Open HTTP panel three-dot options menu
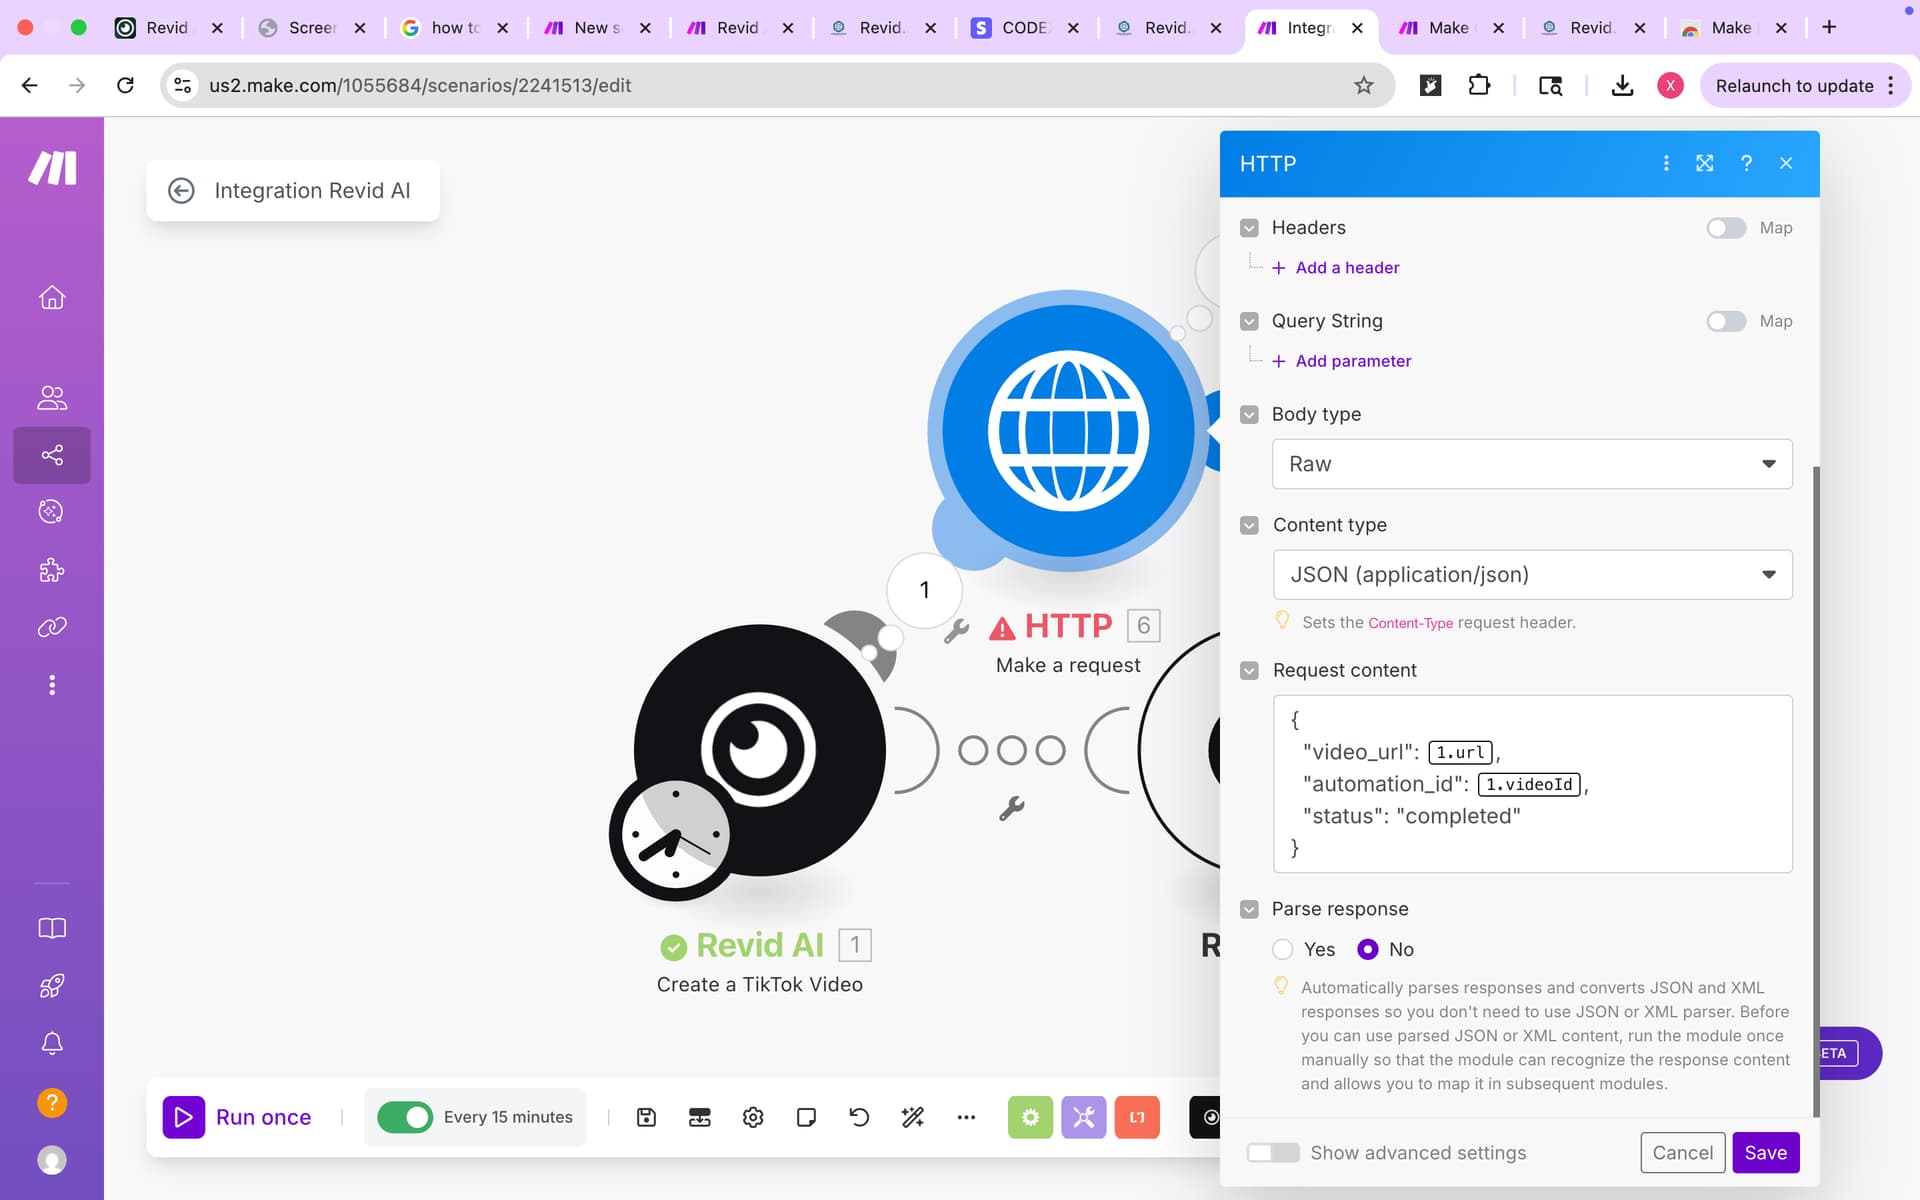Screen dimensions: 1920x1200 point(1666,163)
